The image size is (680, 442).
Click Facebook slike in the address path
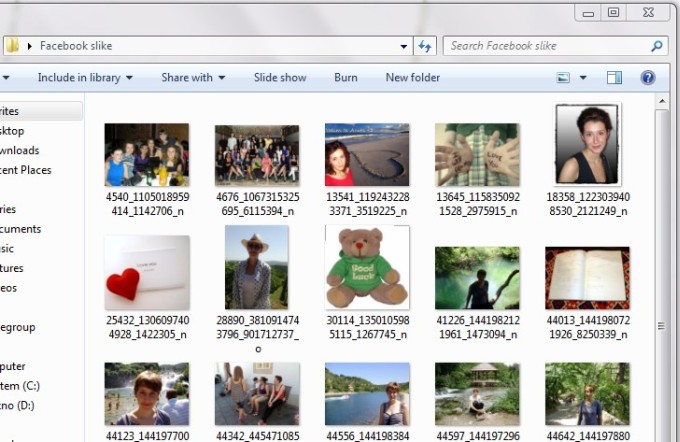[x=76, y=46]
